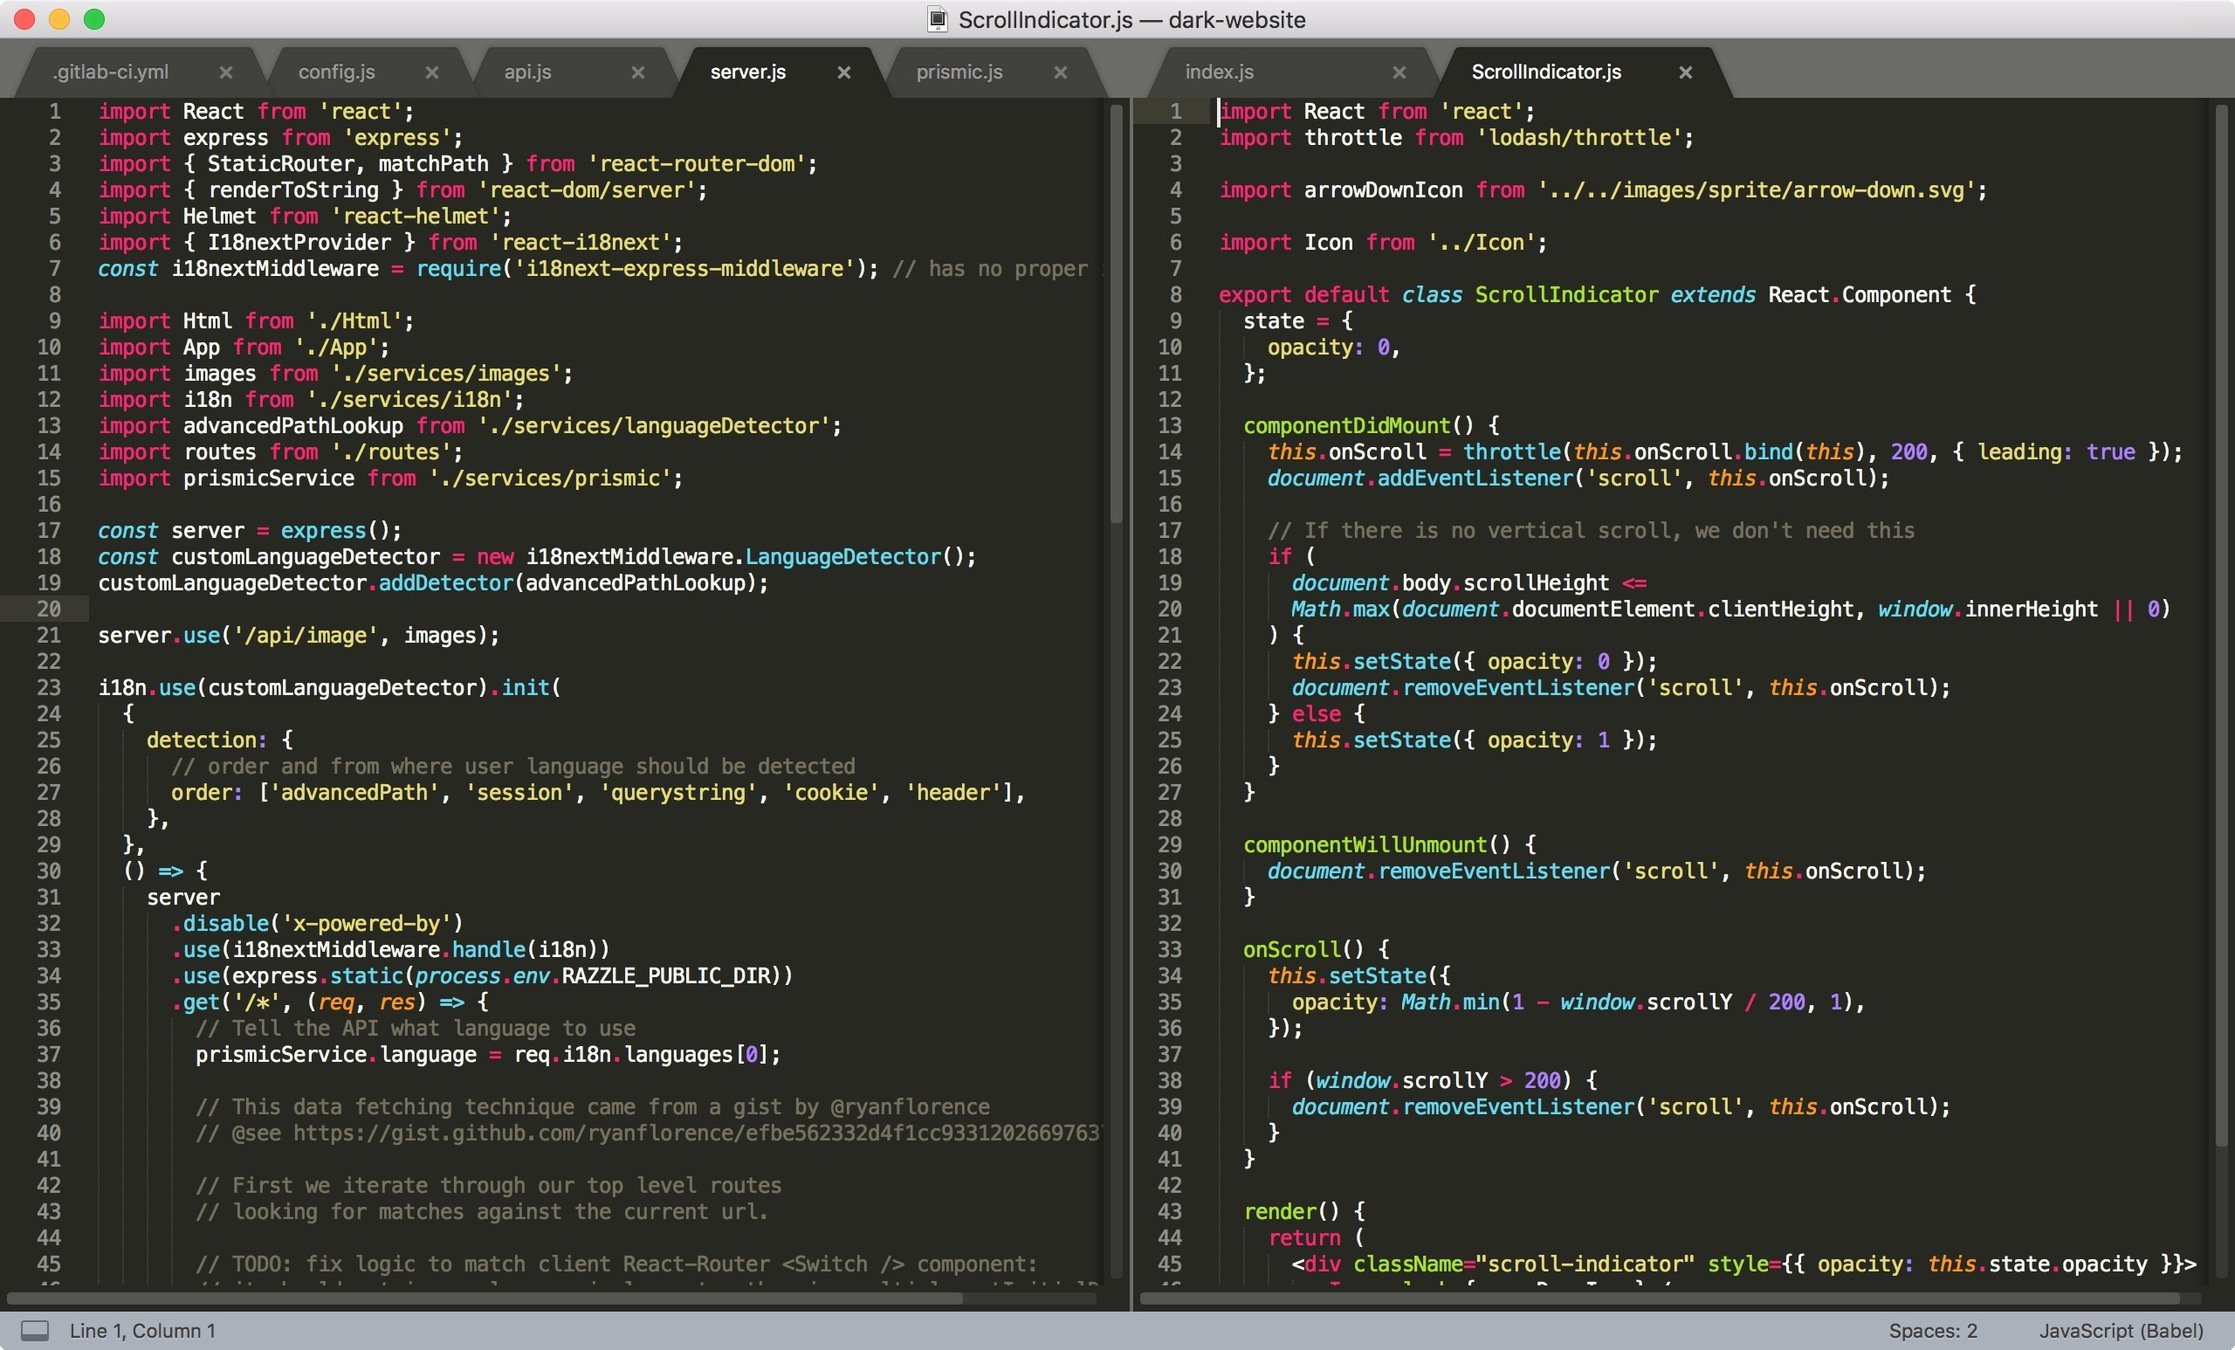The height and width of the screenshot is (1350, 2235).
Task: Open the index.js tab
Action: pyautogui.click(x=1219, y=72)
